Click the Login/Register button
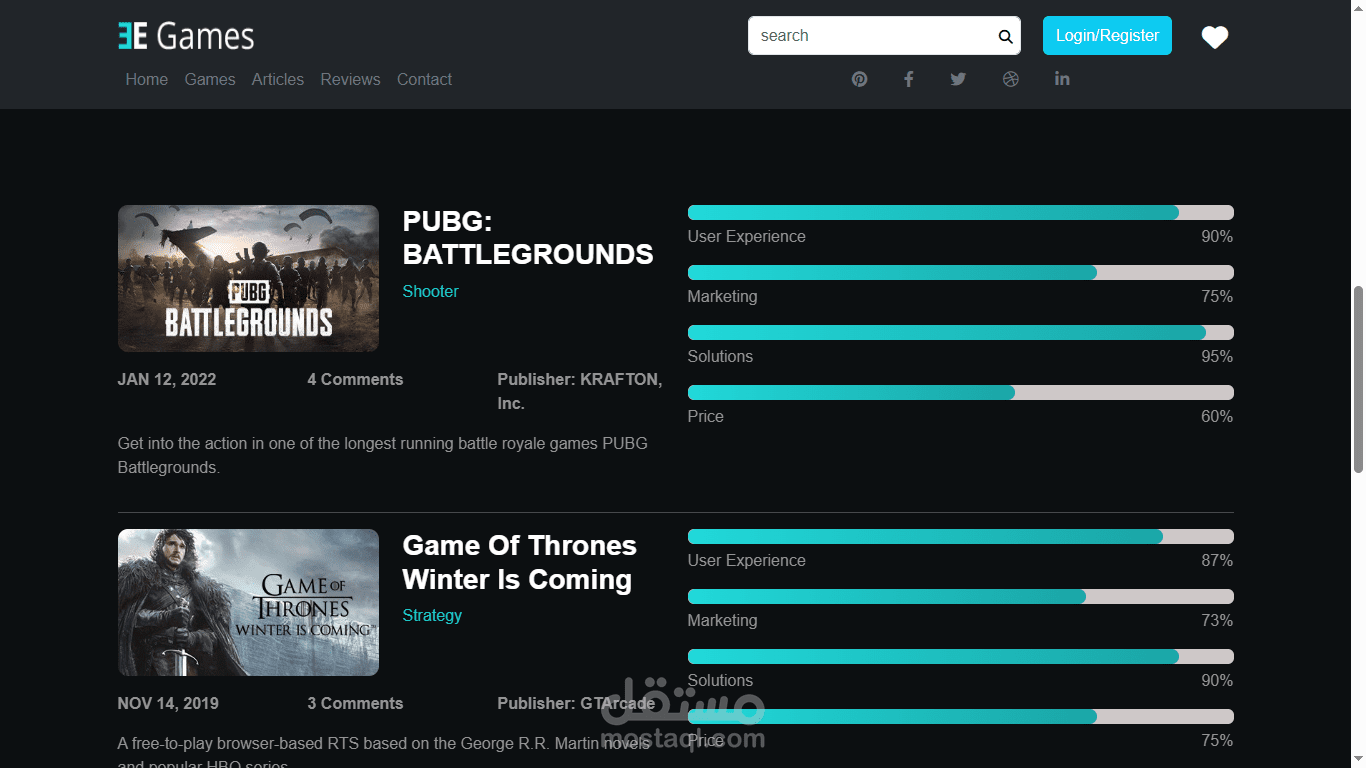The height and width of the screenshot is (768, 1366). tap(1107, 36)
